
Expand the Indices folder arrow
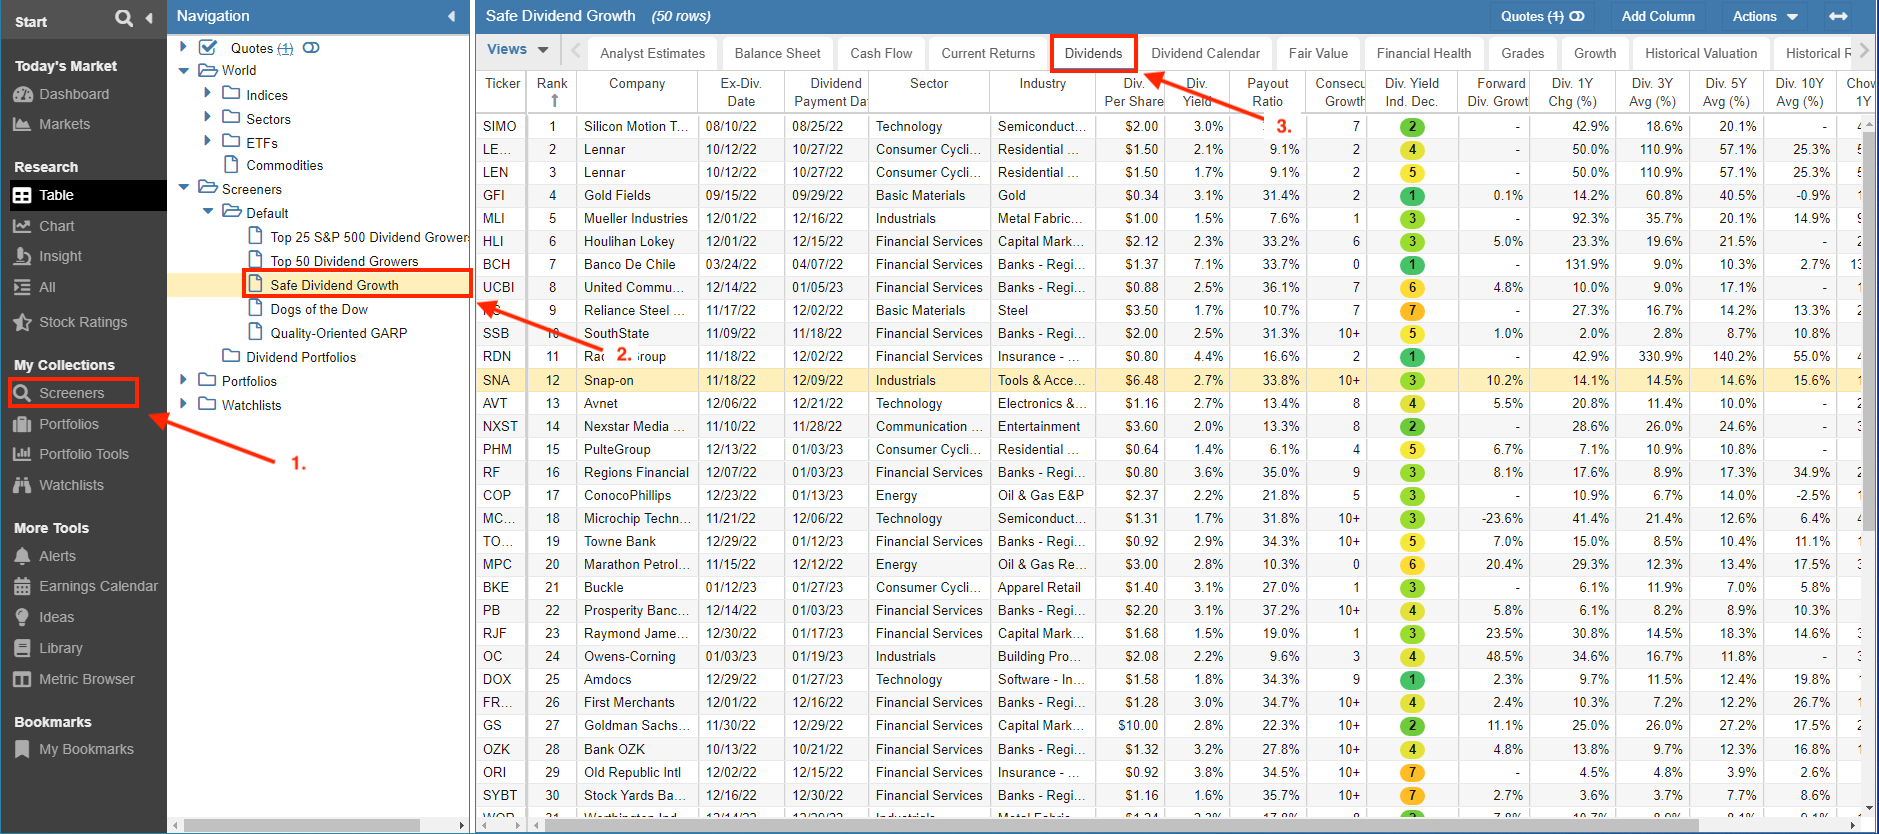pos(207,93)
